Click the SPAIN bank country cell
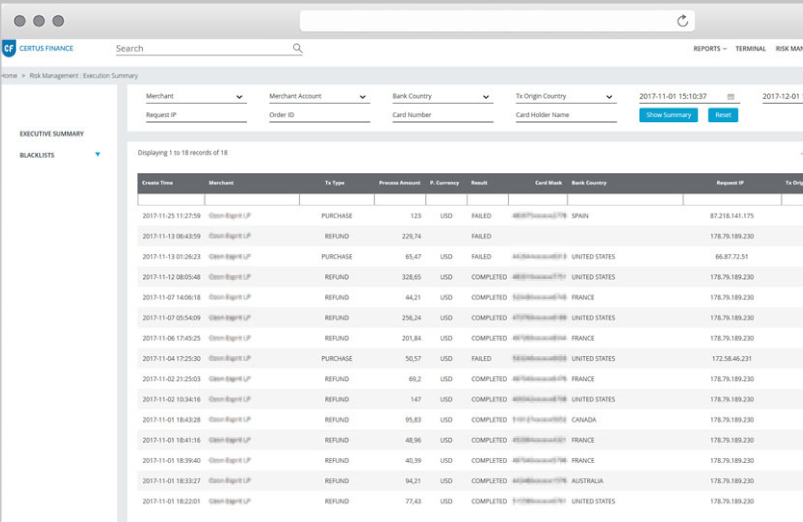The image size is (803, 522). 580,216
